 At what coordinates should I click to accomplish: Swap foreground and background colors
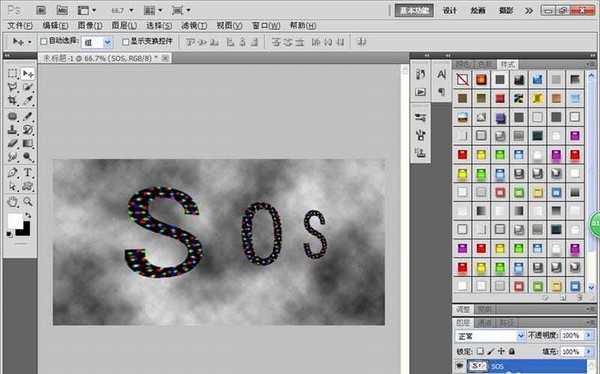pos(28,215)
